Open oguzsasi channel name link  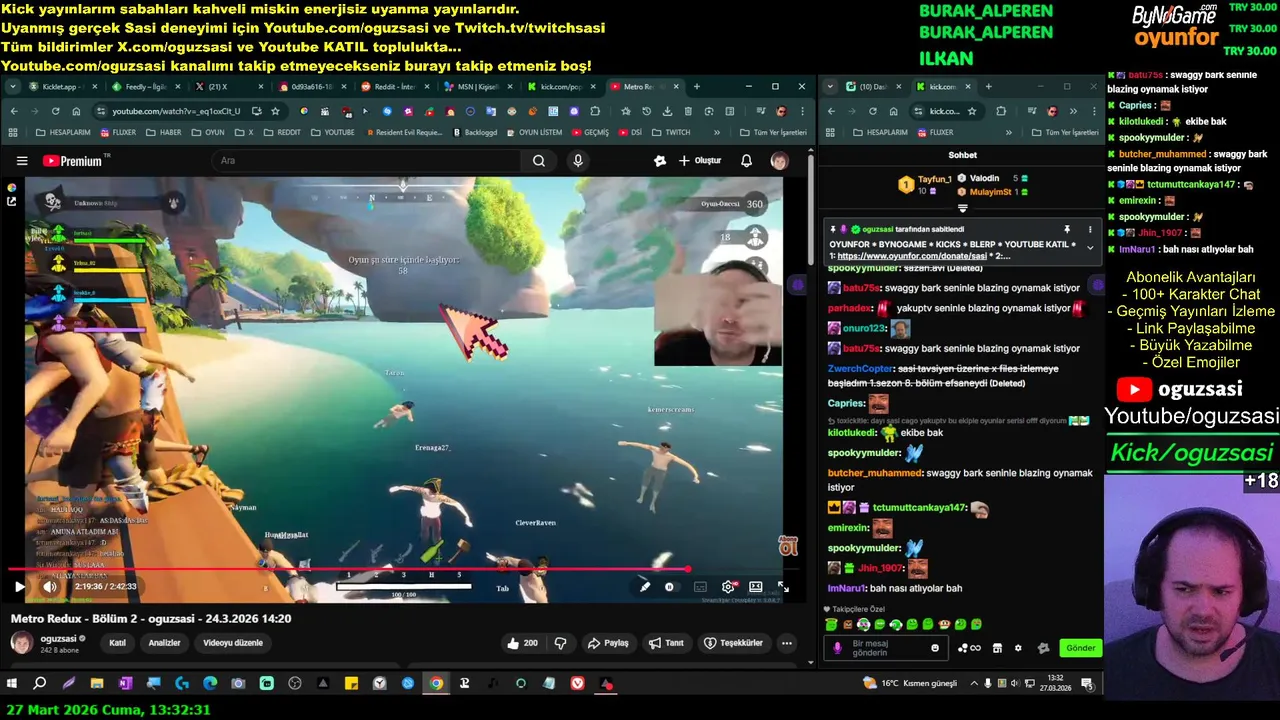click(59, 638)
